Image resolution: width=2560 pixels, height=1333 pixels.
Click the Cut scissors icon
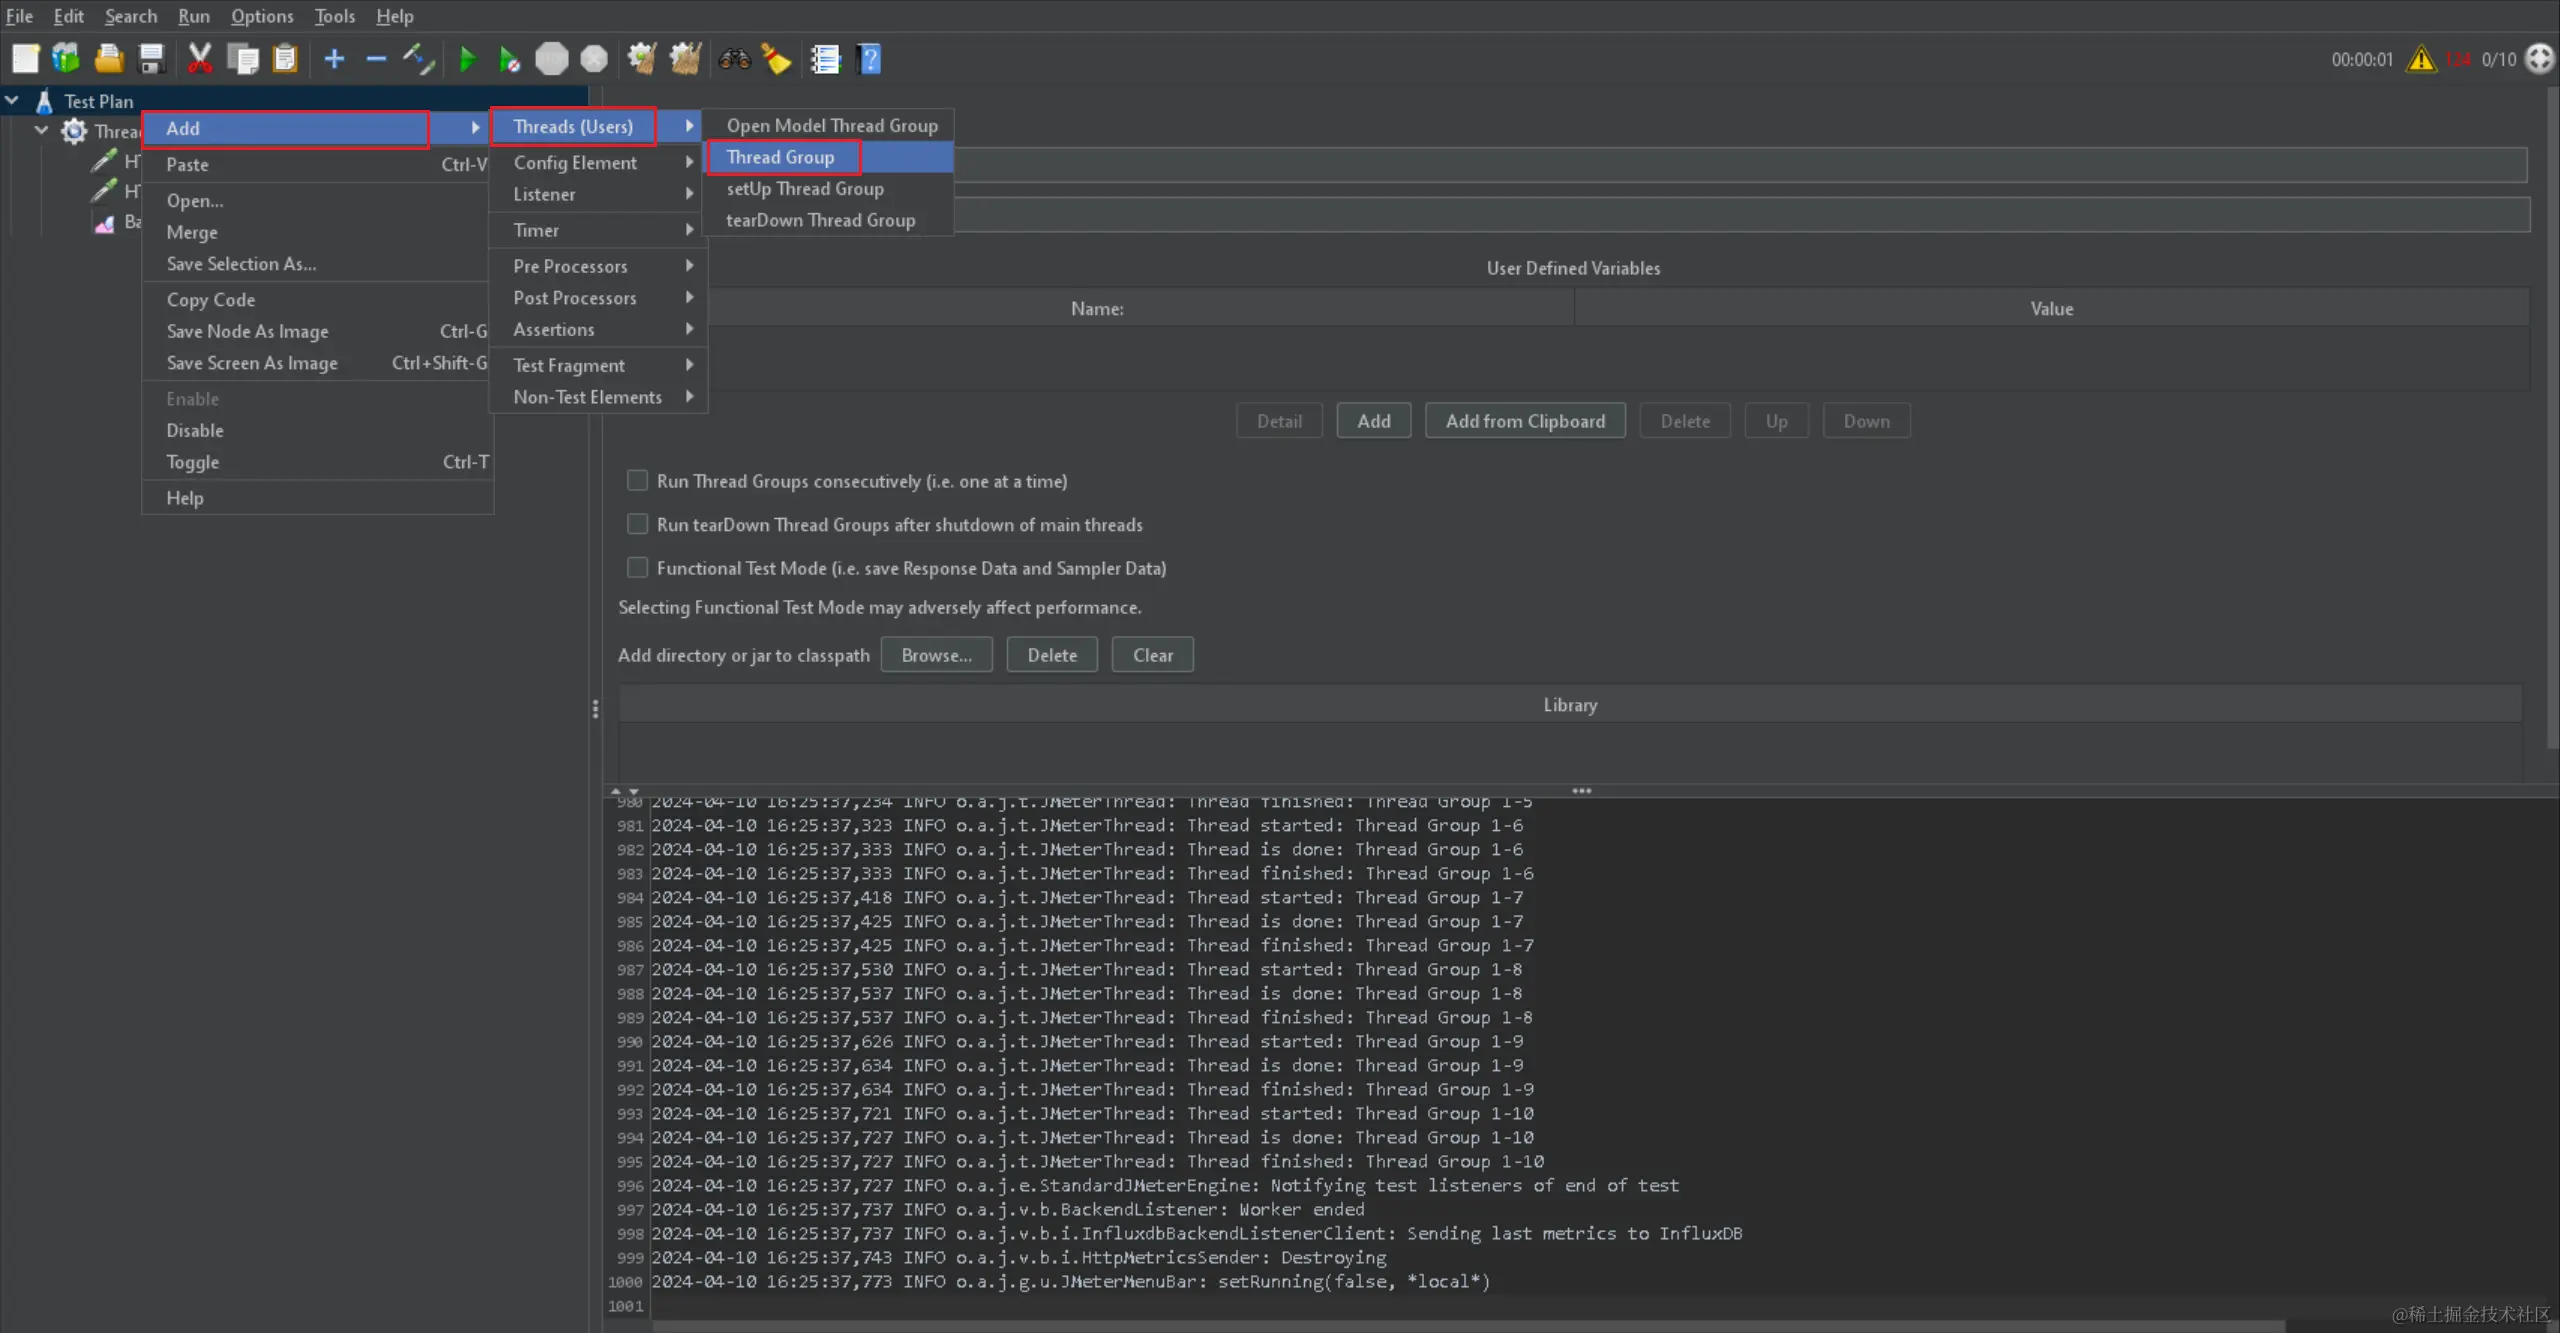point(200,59)
